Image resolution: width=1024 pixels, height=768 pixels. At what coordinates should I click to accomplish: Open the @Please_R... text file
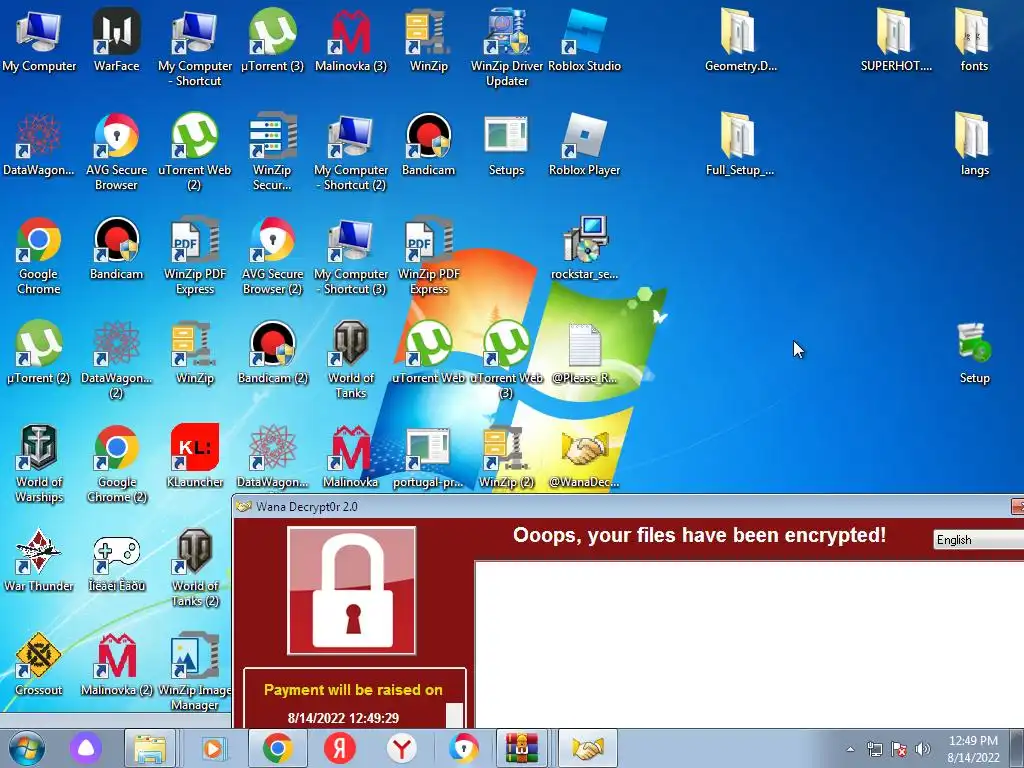point(584,352)
